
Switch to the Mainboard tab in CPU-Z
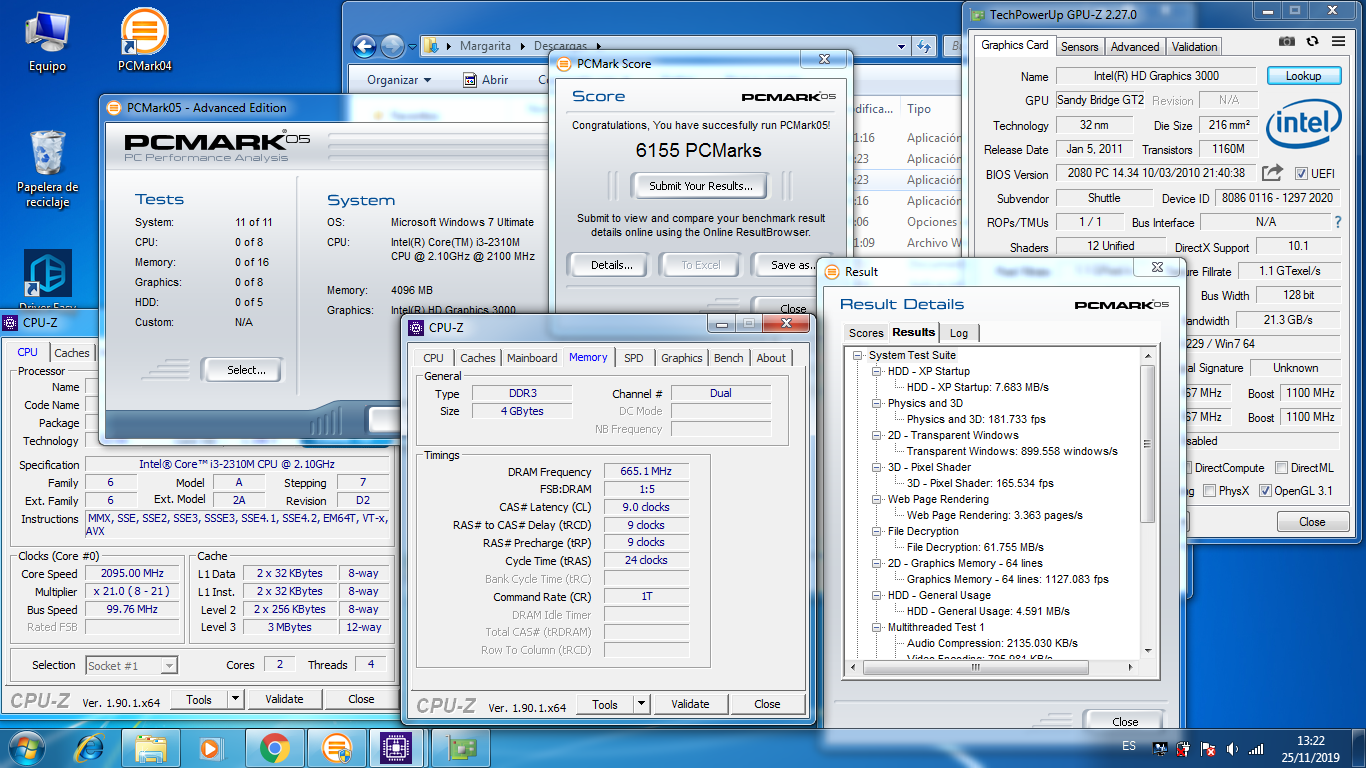532,358
